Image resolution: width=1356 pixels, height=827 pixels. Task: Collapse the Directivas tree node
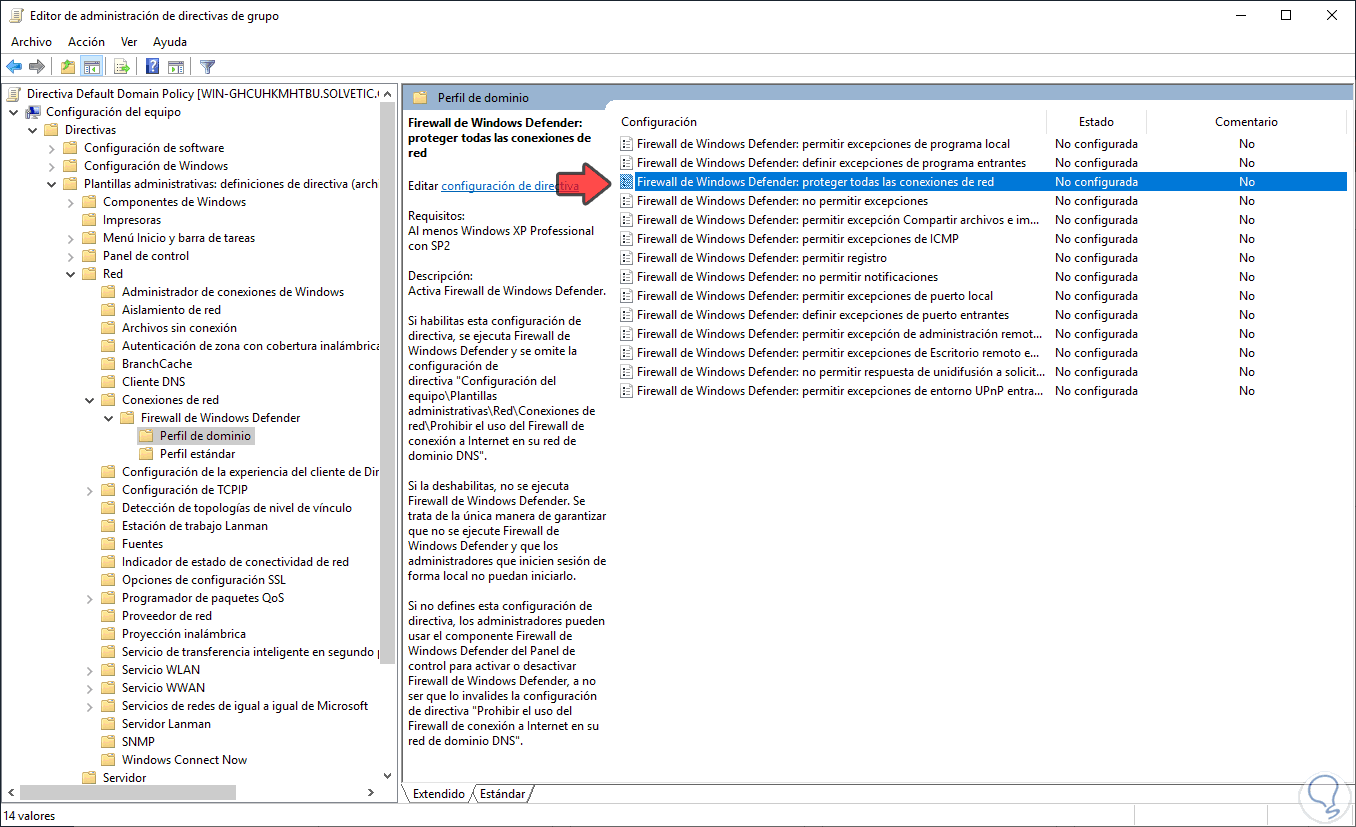[33, 130]
